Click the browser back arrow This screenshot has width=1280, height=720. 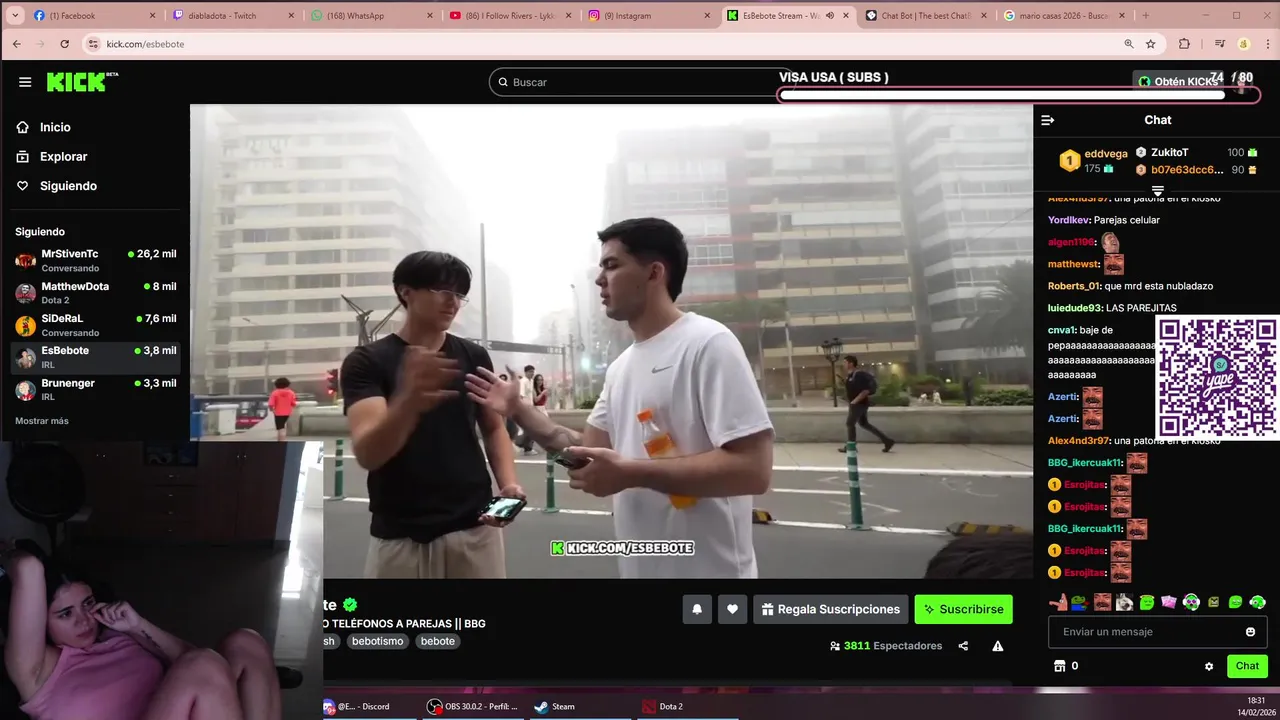click(x=17, y=44)
